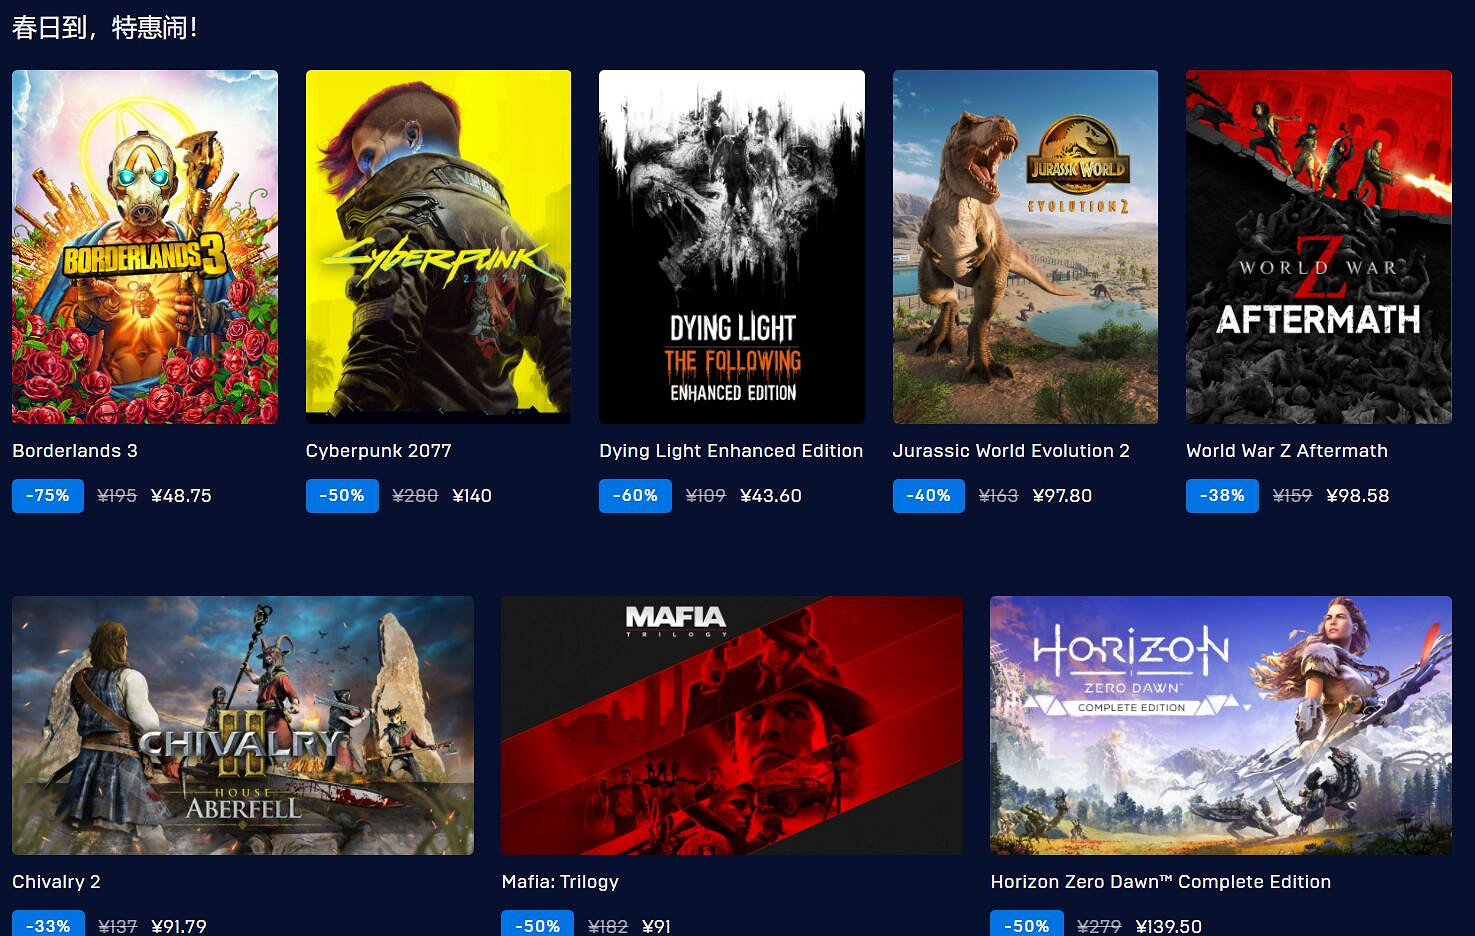
Task: Open World War Z Aftermath cover
Action: coord(1319,247)
